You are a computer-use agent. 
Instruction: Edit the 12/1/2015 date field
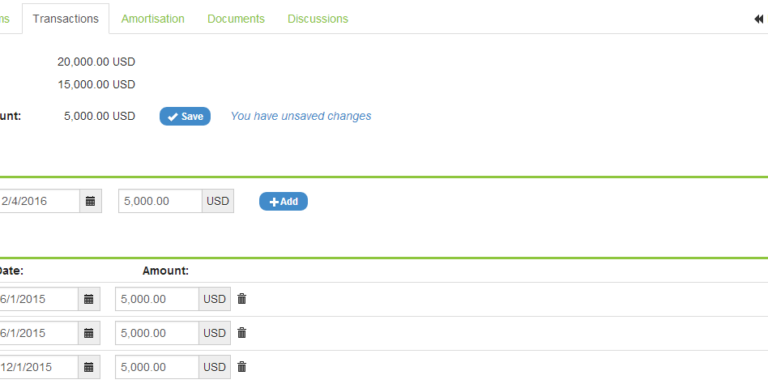pos(39,367)
